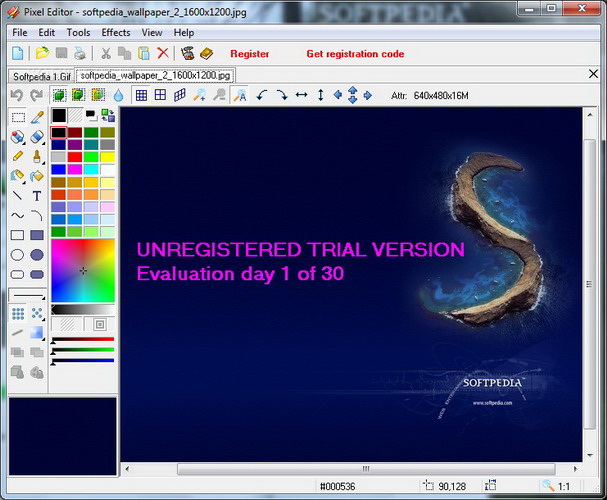Open the Help menu

click(x=183, y=33)
